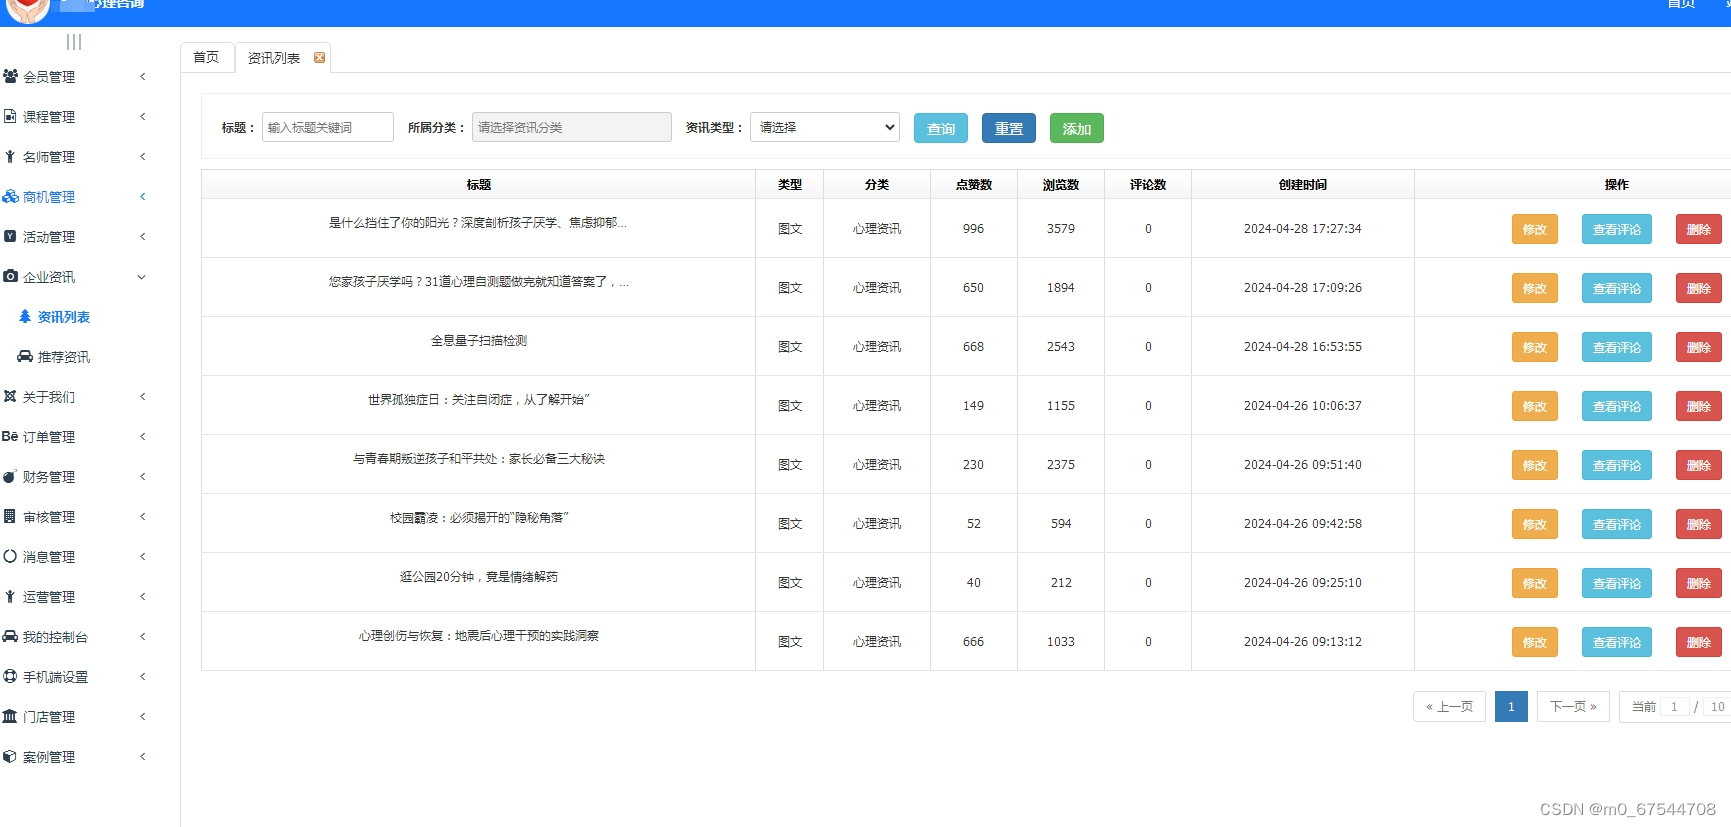Screen dimensions: 1731x827
Task: Click the 企业资讯 camera icon
Action: point(10,276)
